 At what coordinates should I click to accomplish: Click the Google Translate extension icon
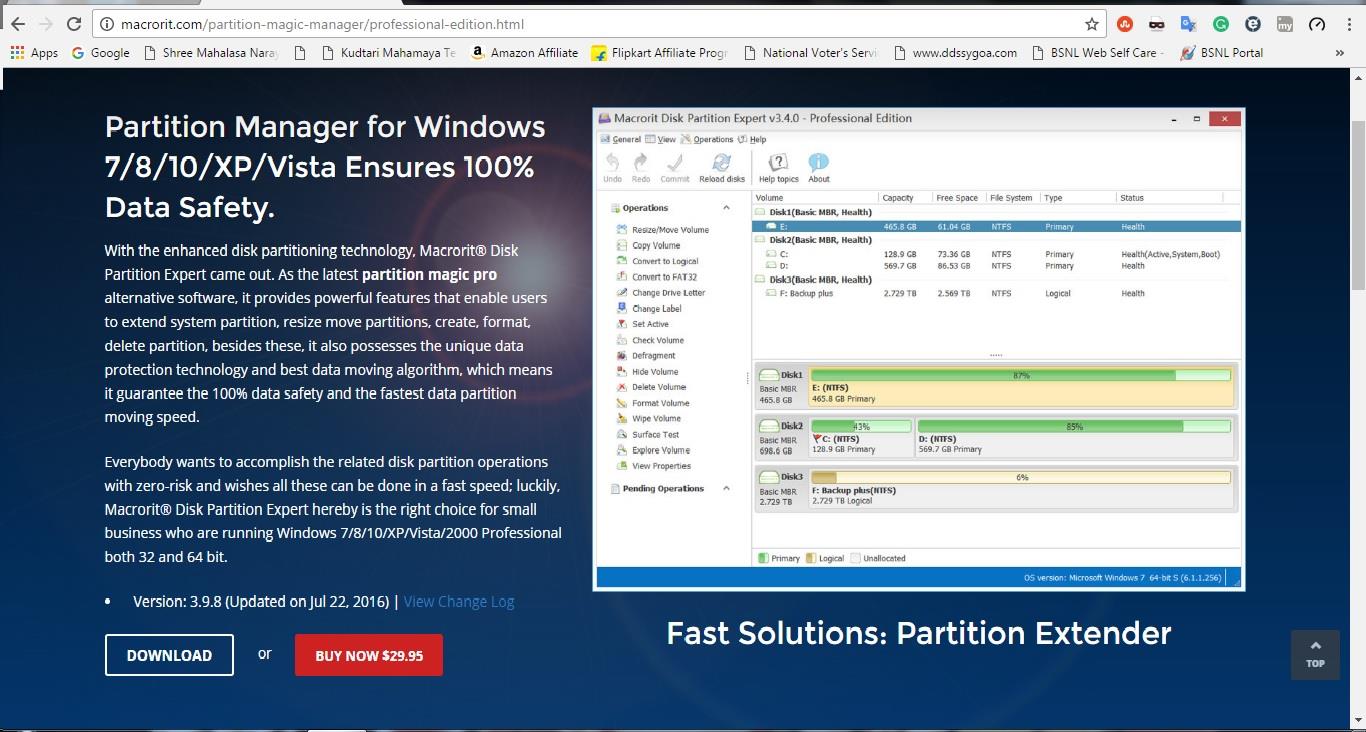point(1188,24)
